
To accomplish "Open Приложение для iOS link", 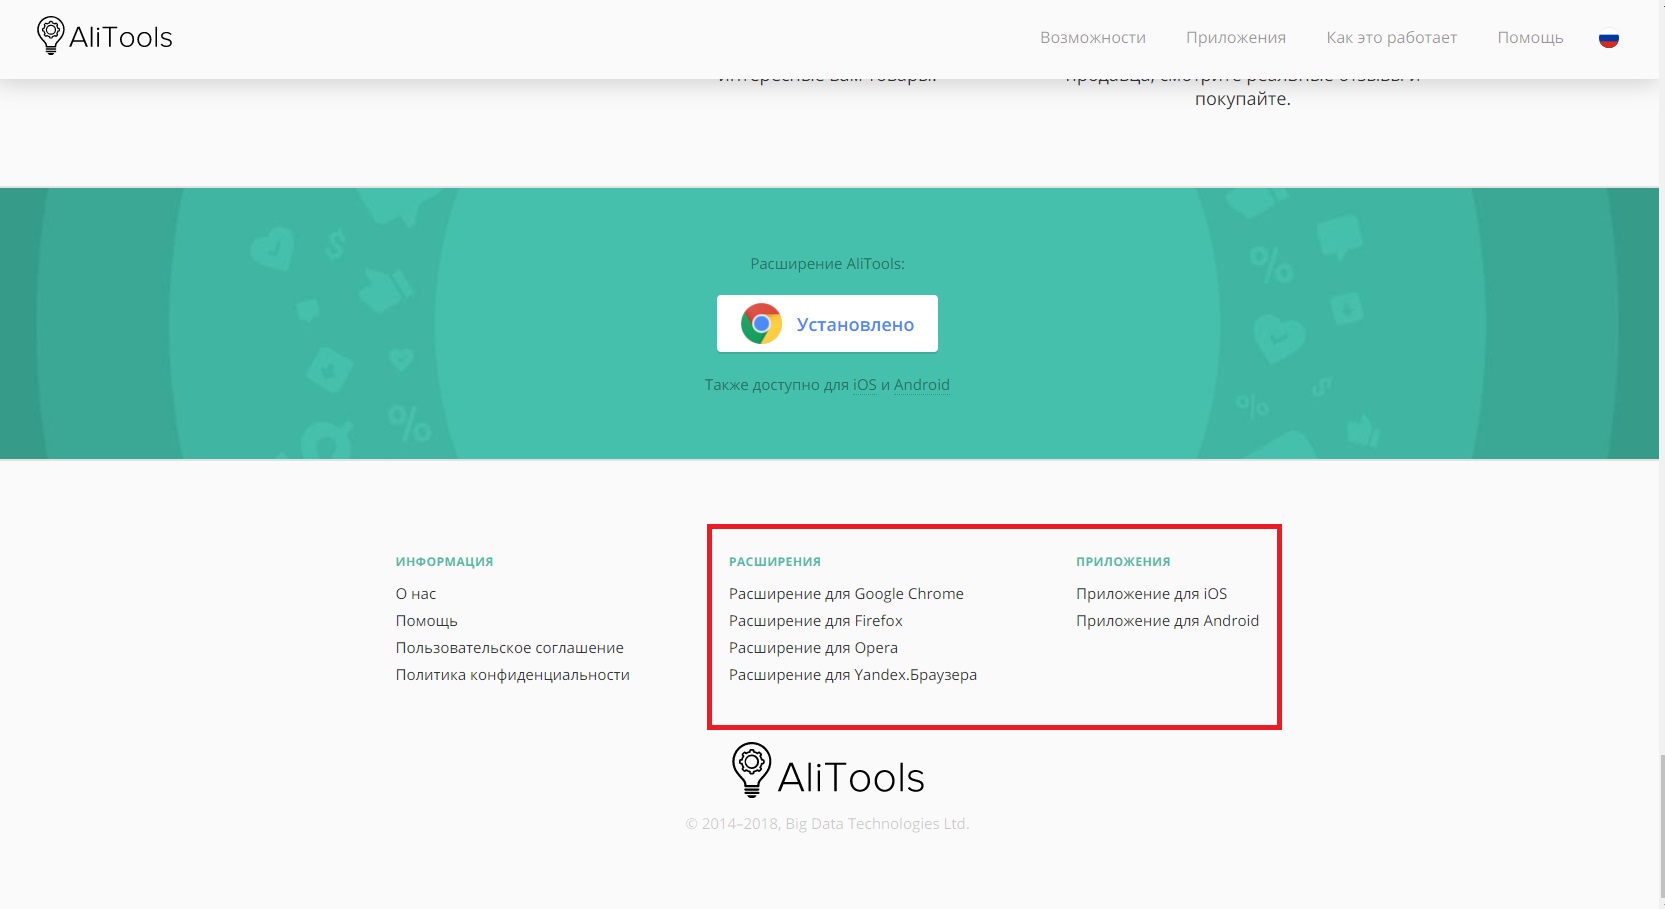I will (1151, 594).
